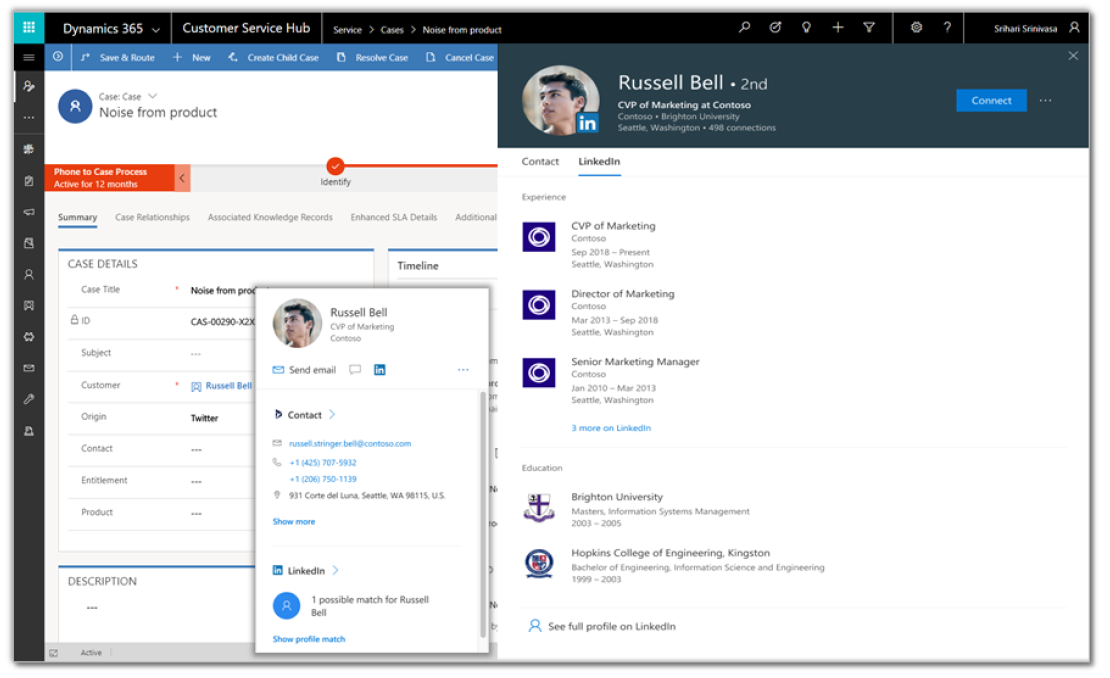Go to Cases in breadcrumb

pos(391,30)
